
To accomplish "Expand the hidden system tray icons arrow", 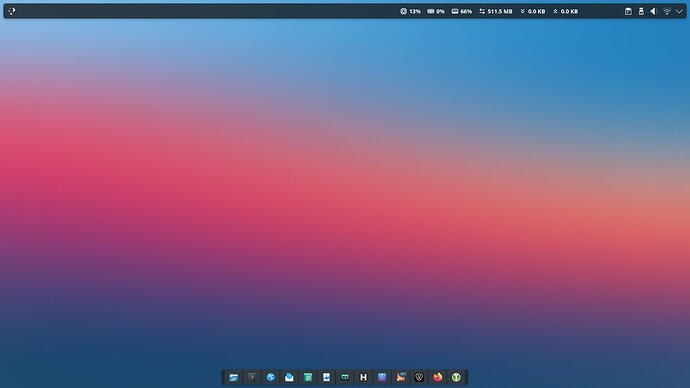I will point(679,11).
